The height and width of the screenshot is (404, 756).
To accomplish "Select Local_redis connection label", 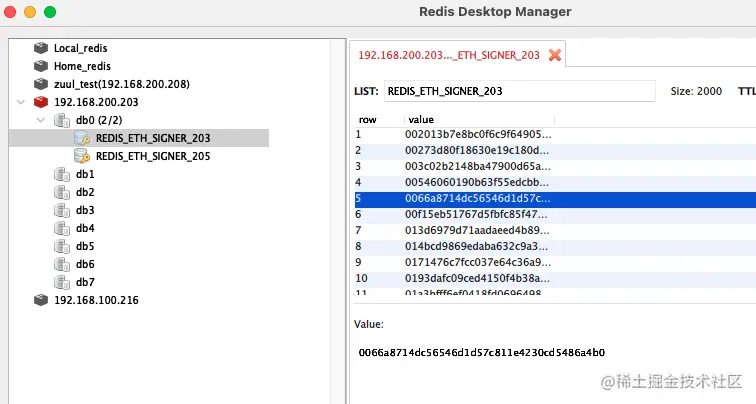I will (81, 48).
